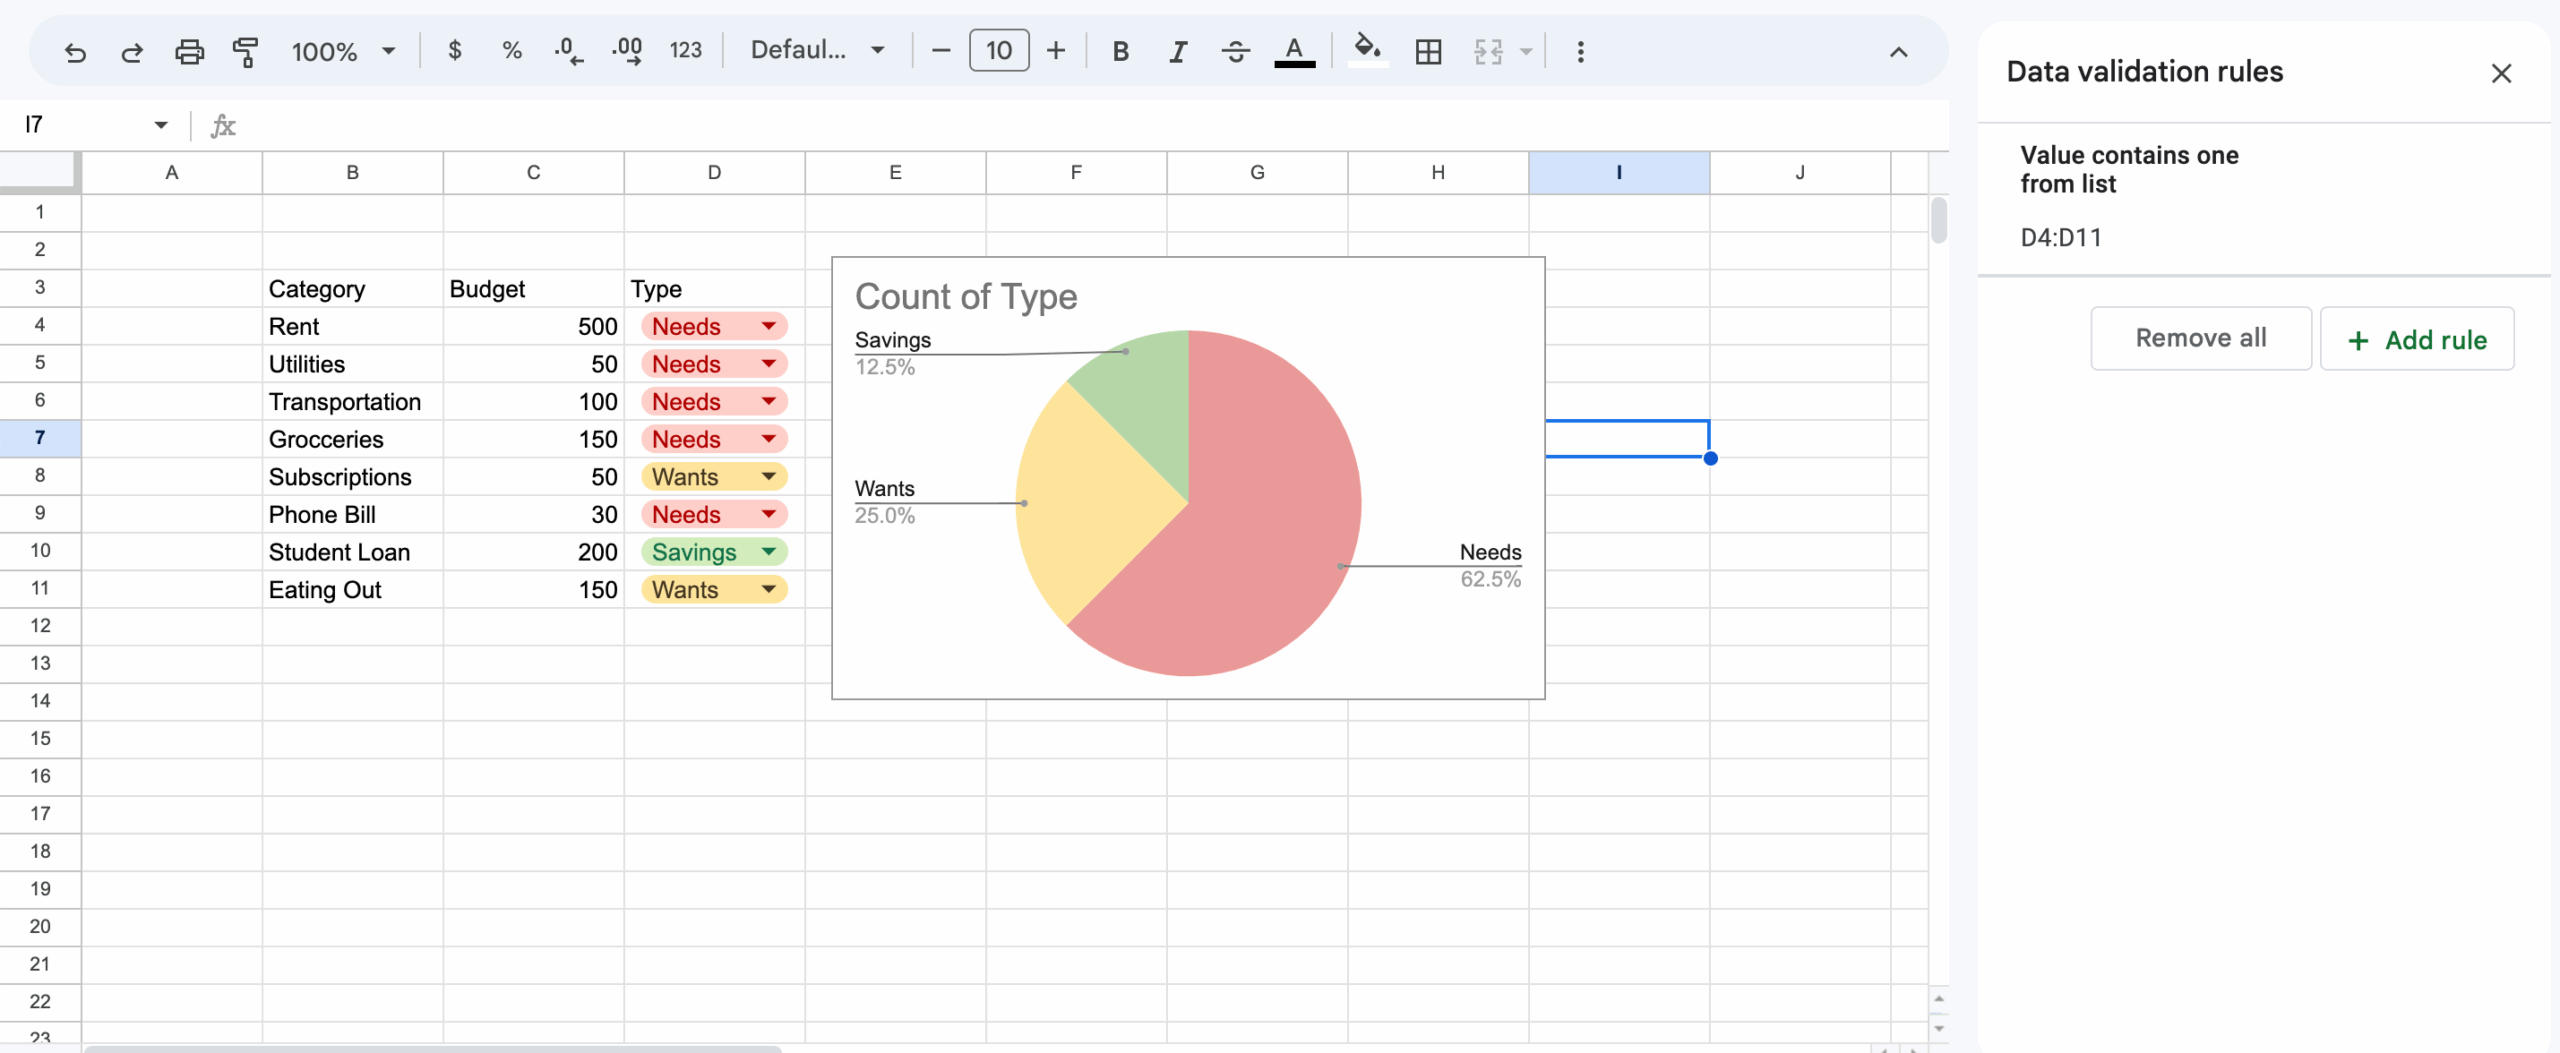
Task: Click the Print icon
Action: tap(189, 51)
